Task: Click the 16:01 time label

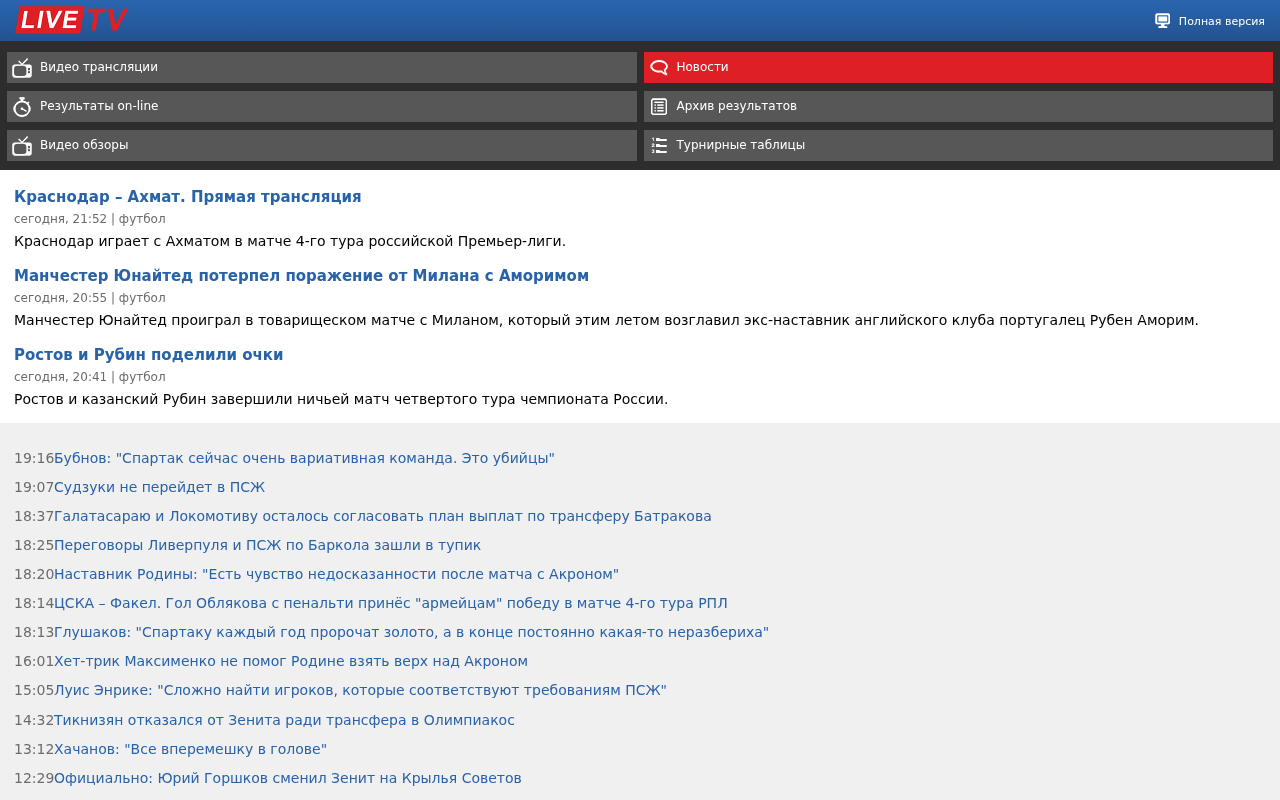Action: point(34,661)
